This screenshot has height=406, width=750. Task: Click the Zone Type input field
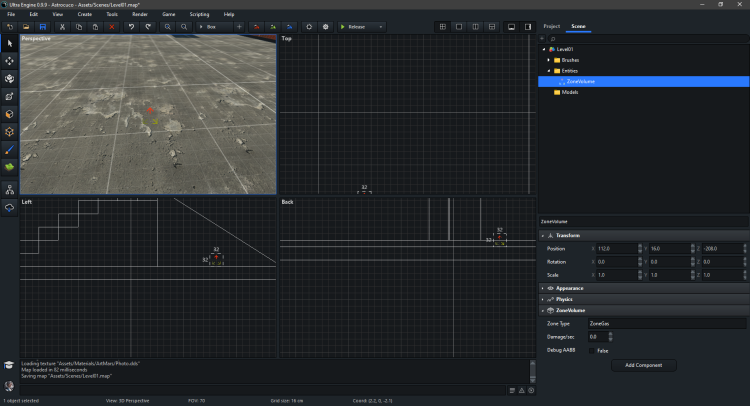[x=666, y=324]
